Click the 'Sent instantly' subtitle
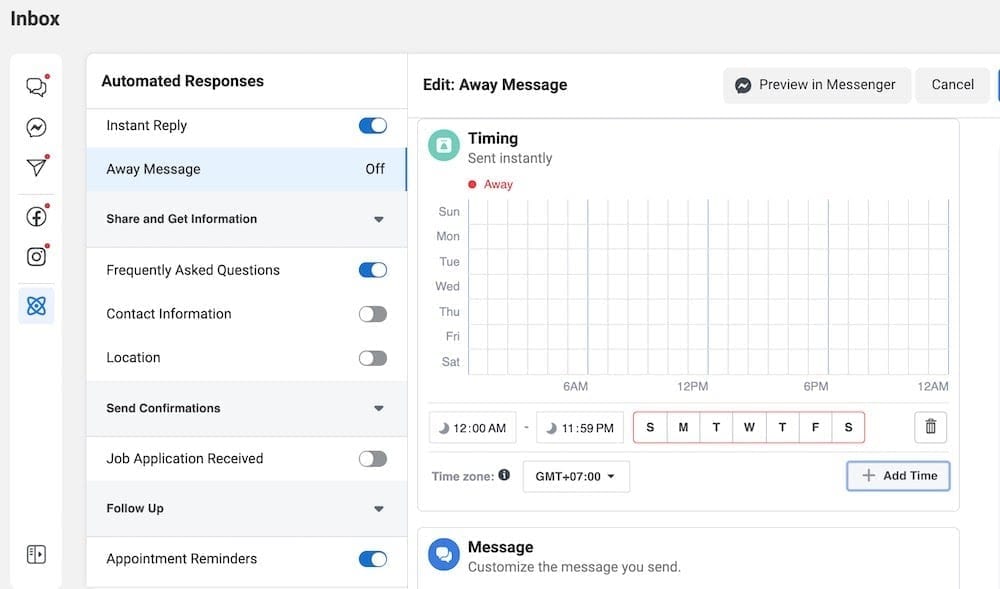Screen dimensions: 1000x589 pos(510,158)
